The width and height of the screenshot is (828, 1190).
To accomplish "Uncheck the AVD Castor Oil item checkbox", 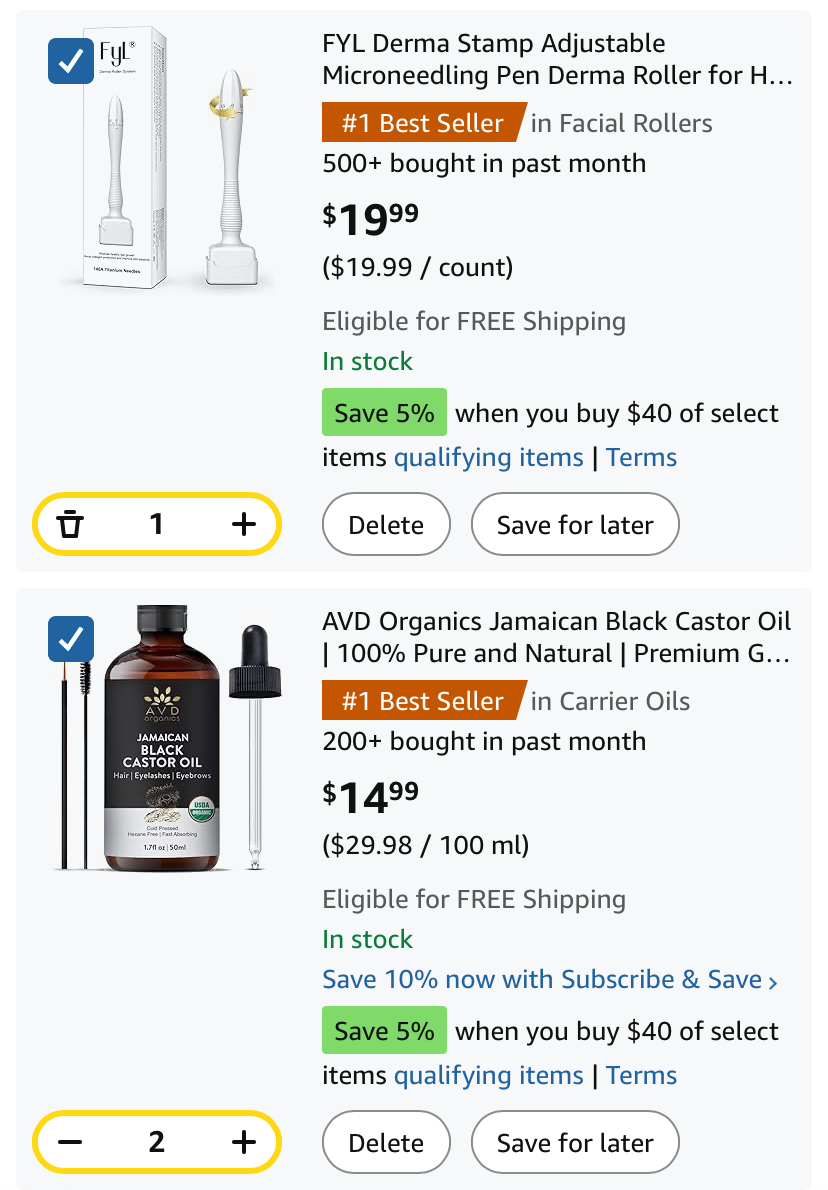I will point(71,639).
